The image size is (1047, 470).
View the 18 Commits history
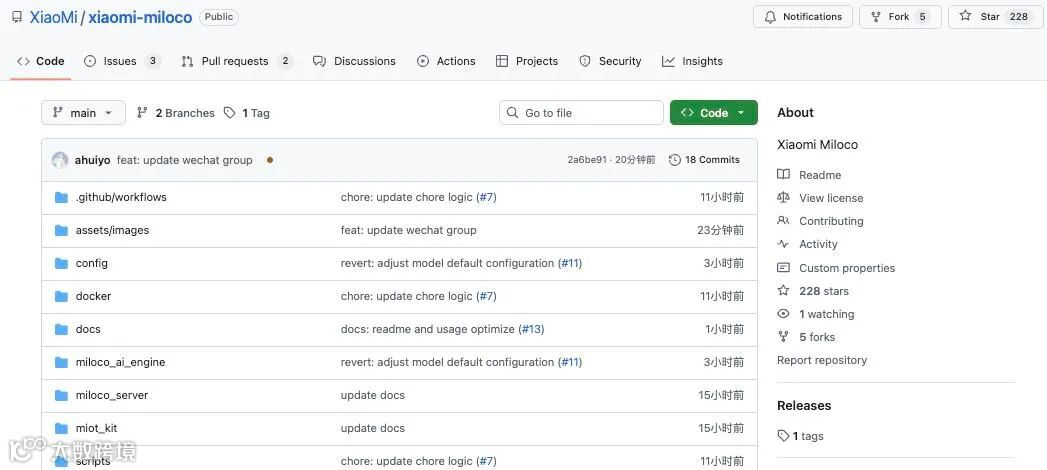tap(704, 160)
